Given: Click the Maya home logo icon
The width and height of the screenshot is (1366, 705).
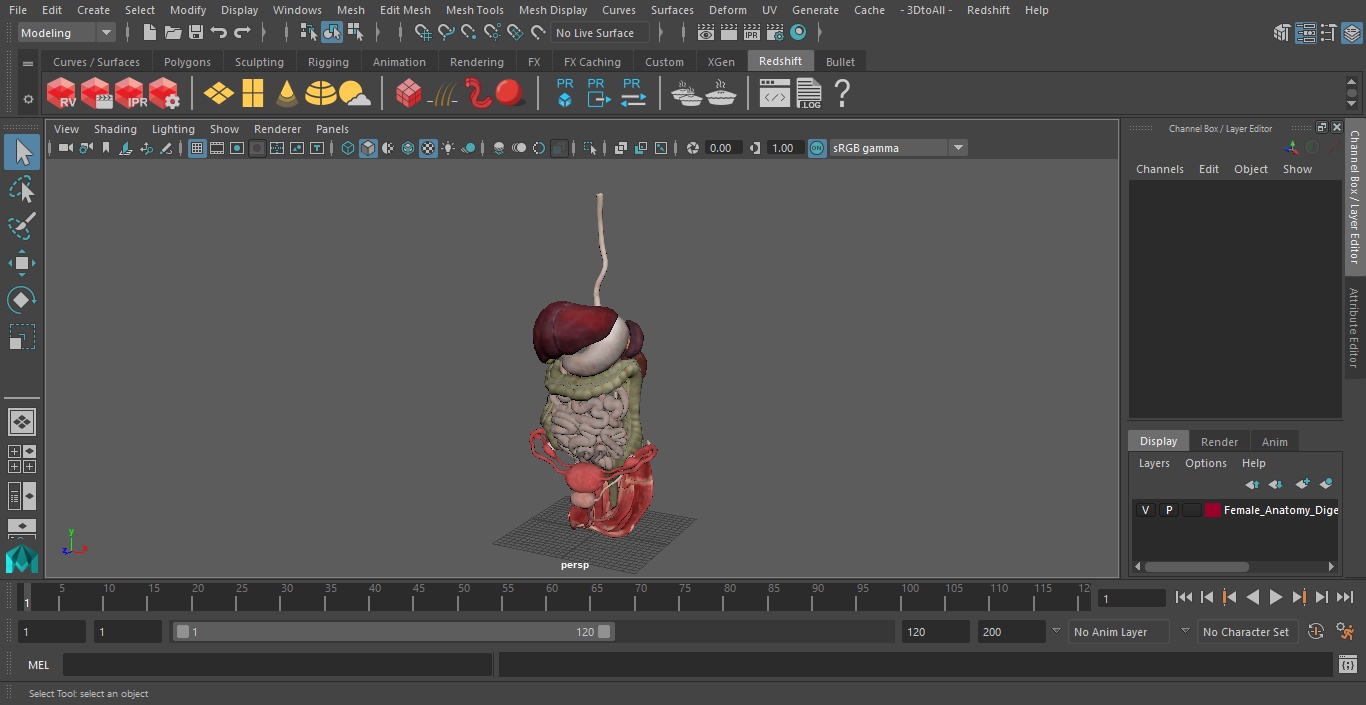Looking at the screenshot, I should (x=21, y=559).
